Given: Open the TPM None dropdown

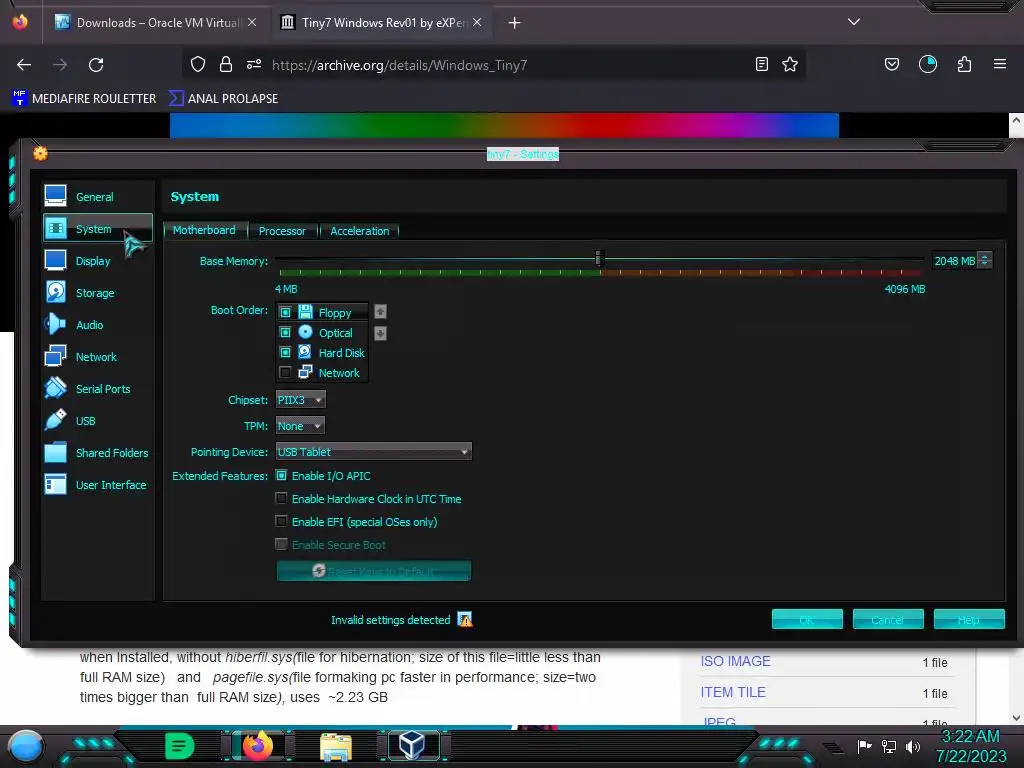Looking at the screenshot, I should [x=300, y=426].
